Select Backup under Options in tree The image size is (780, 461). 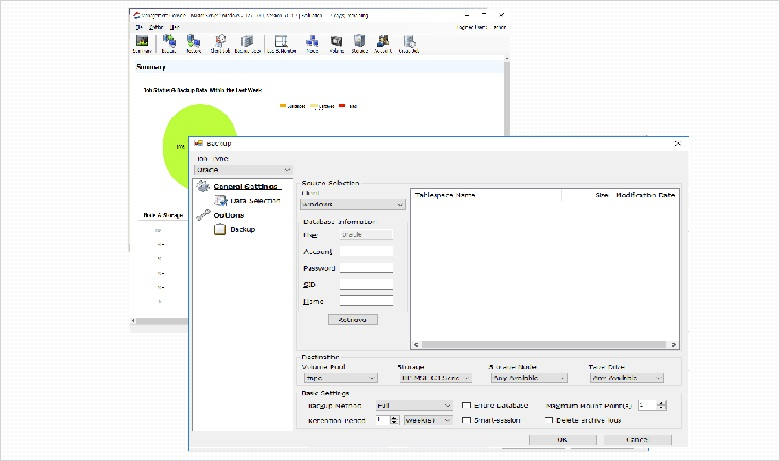243,230
